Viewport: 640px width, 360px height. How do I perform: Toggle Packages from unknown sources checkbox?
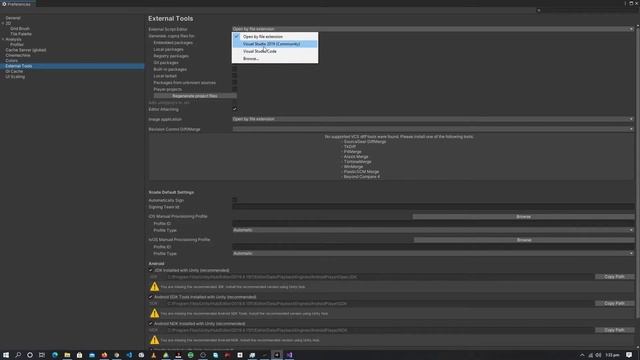click(235, 82)
